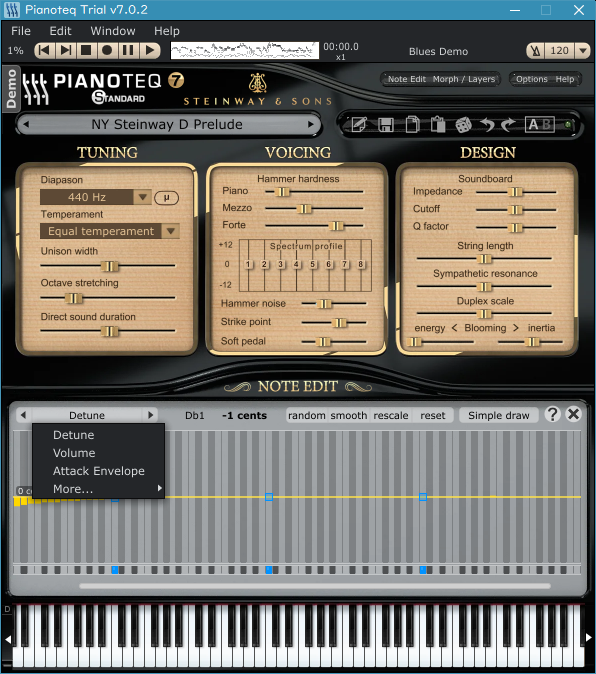Stop MIDI playback
Viewport: 596px width, 674px height.
(x=86, y=51)
